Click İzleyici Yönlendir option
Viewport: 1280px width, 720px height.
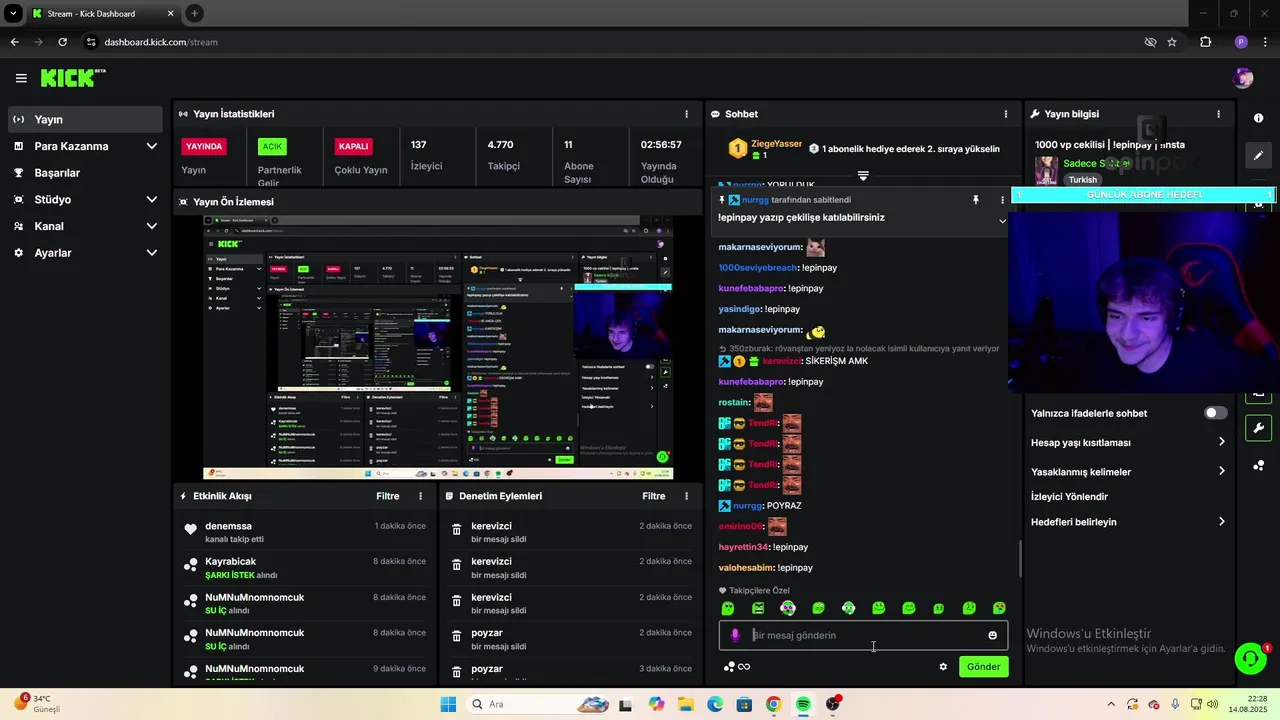1069,497
